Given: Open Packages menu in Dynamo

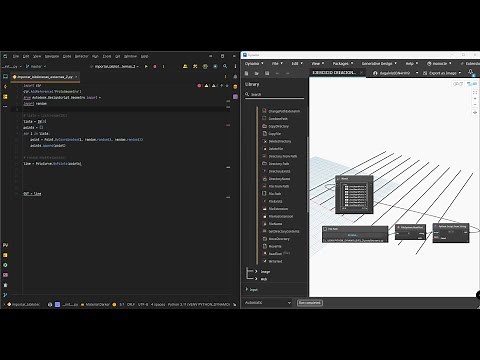Looking at the screenshot, I should point(343,63).
